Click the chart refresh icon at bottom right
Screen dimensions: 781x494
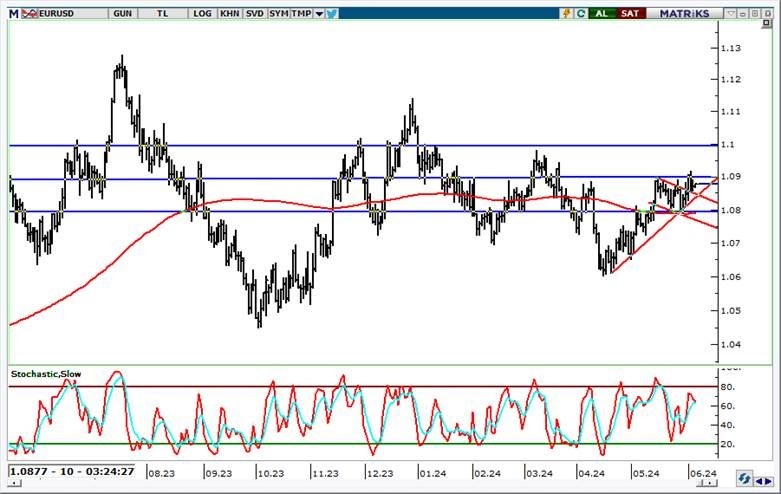pos(745,478)
